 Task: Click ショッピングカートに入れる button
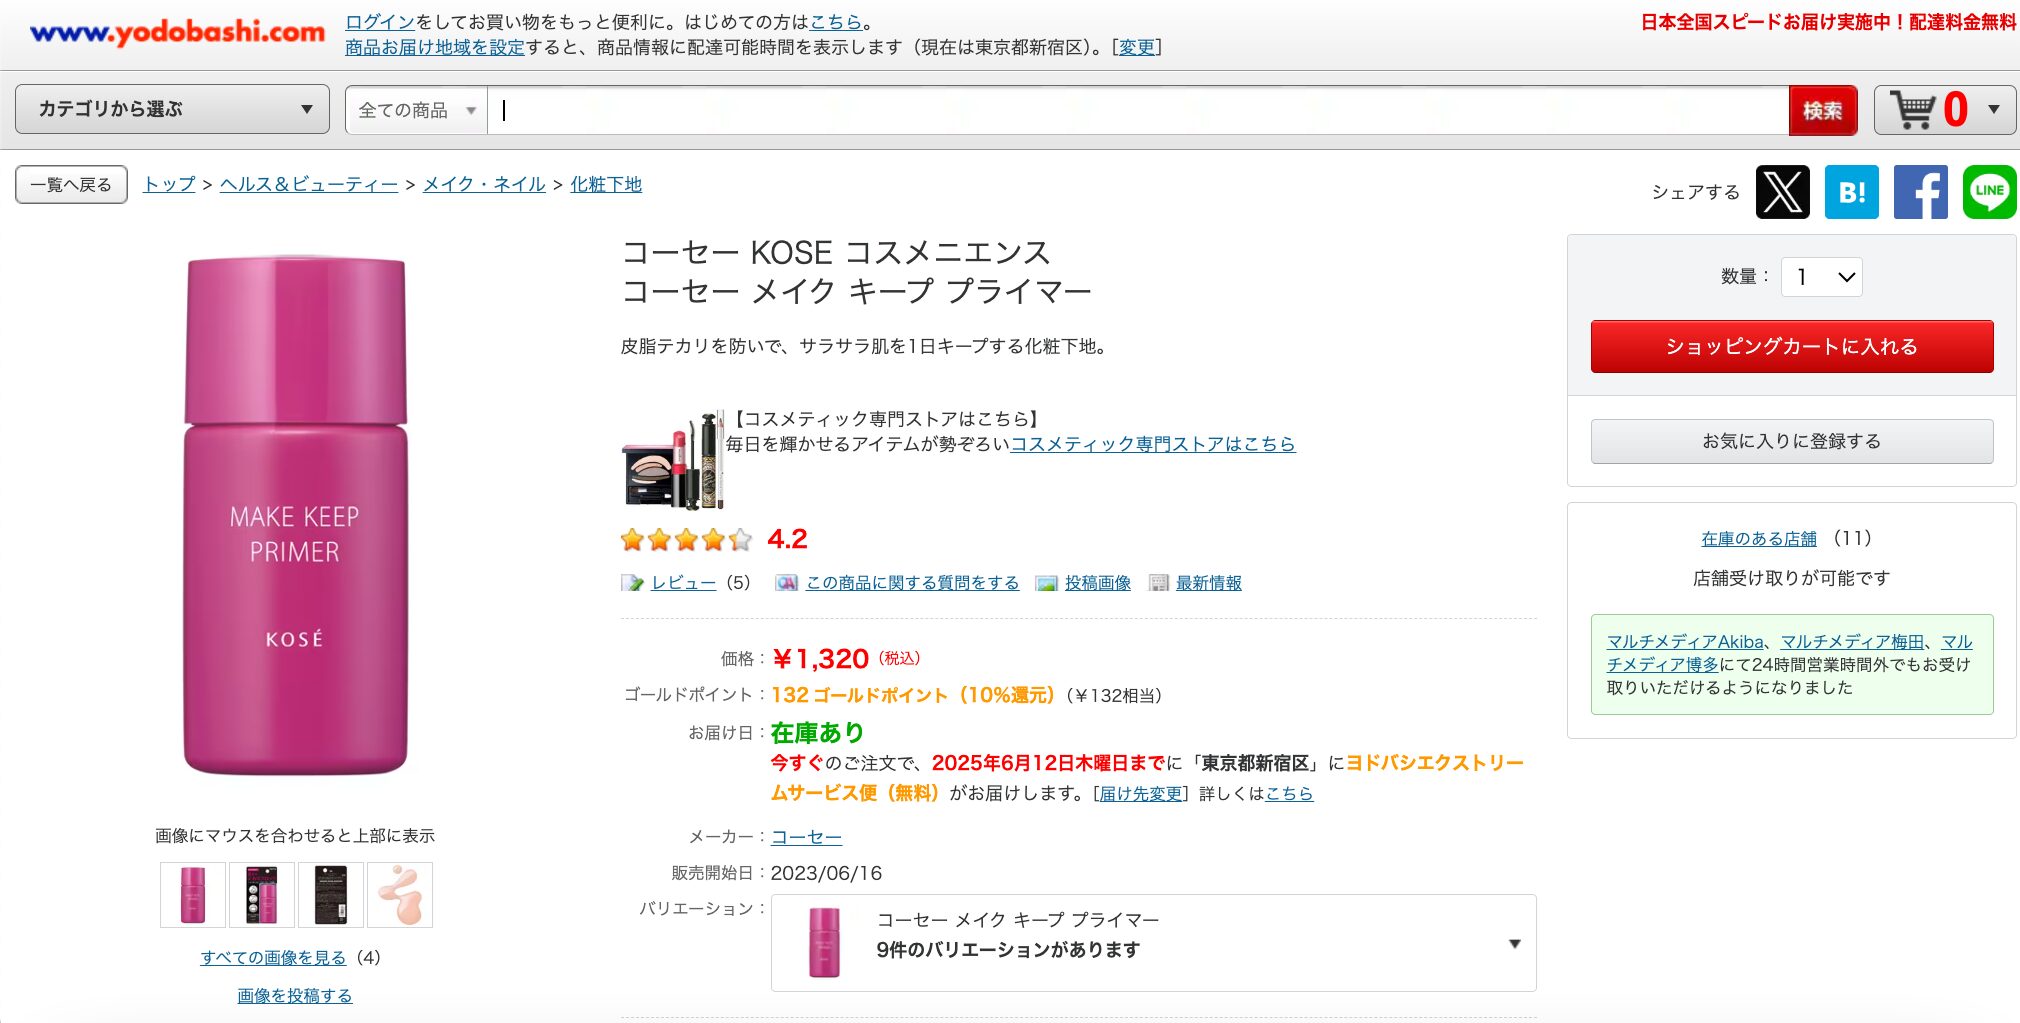click(x=1792, y=346)
